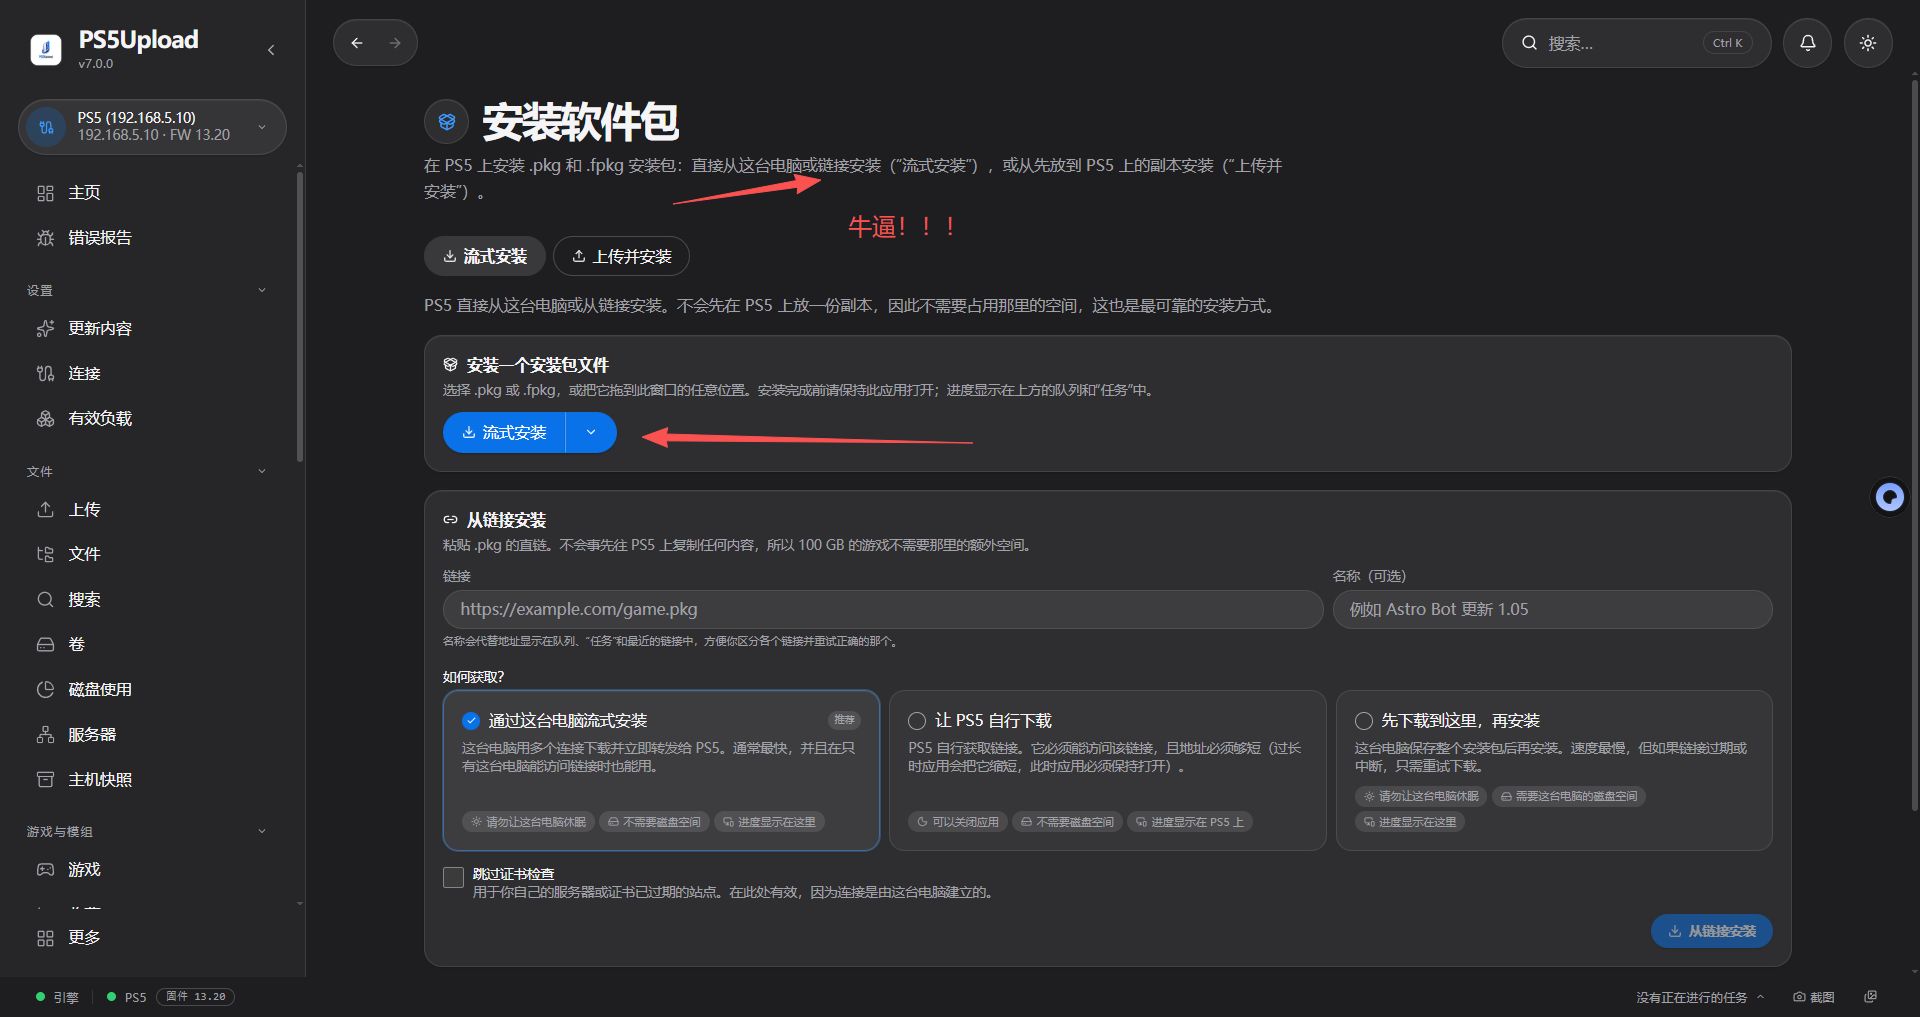
Task: Click blue 流式安装 install button
Action: click(504, 432)
